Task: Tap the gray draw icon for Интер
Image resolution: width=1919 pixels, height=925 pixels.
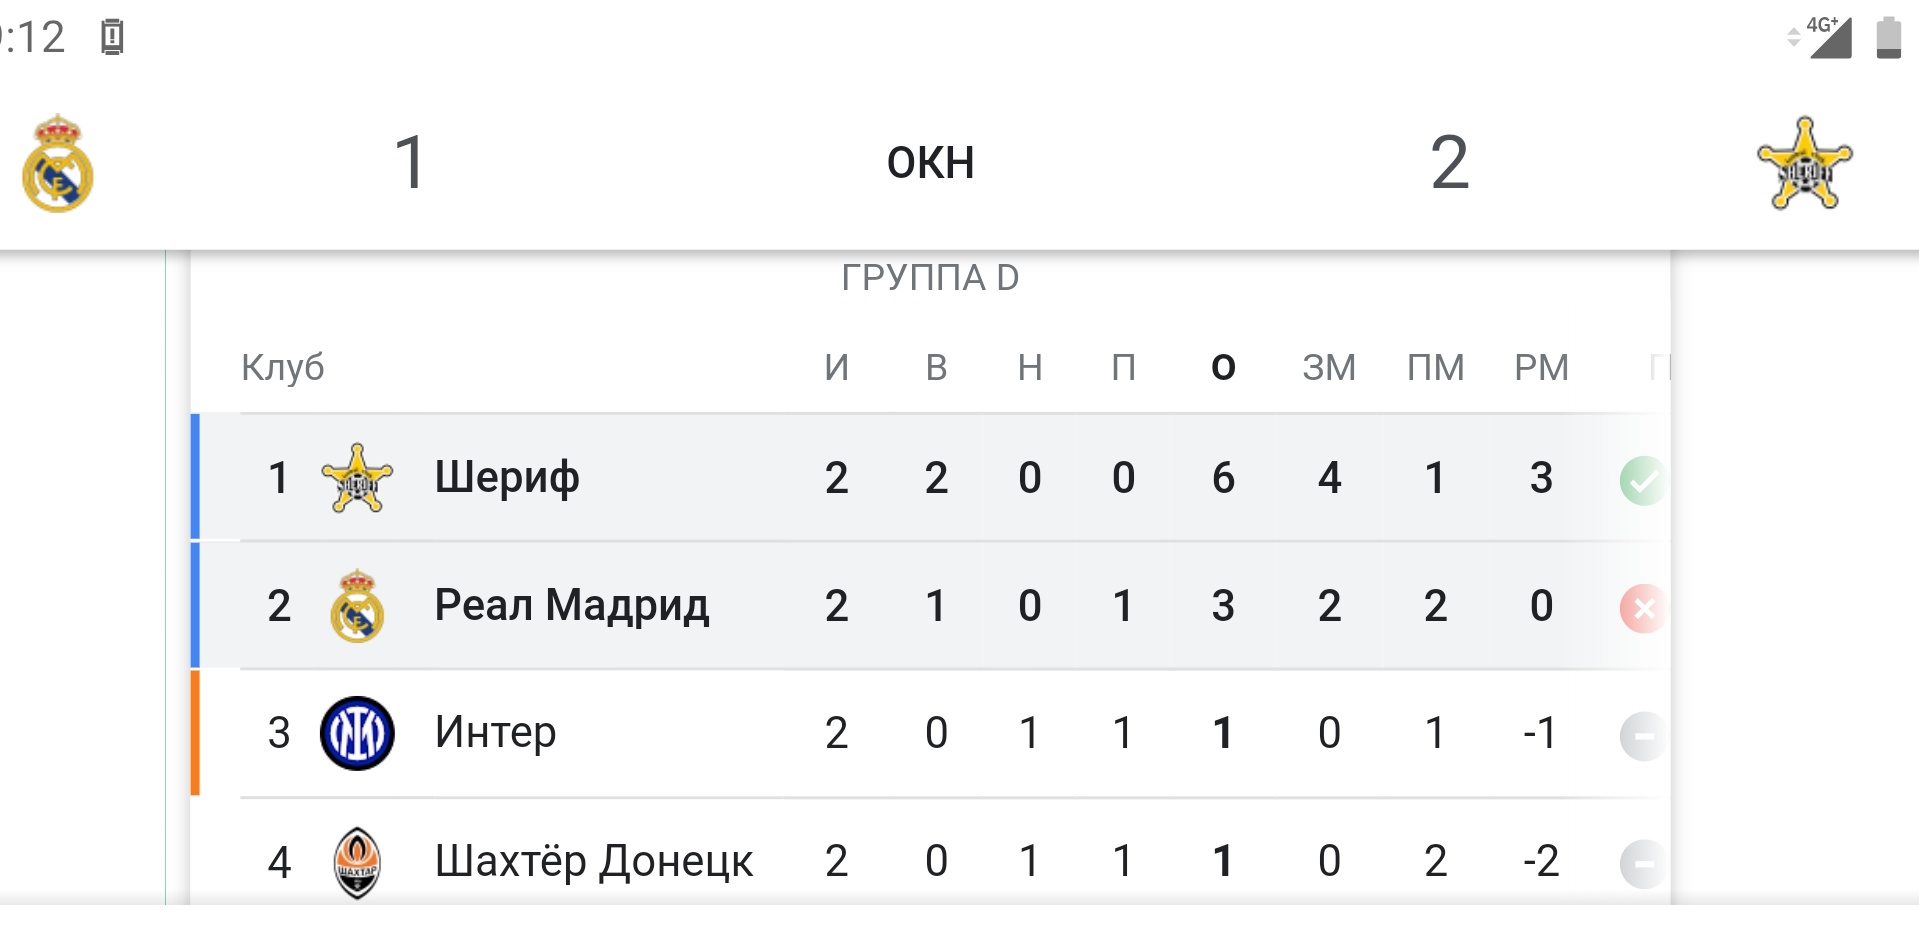Action: [x=1642, y=736]
